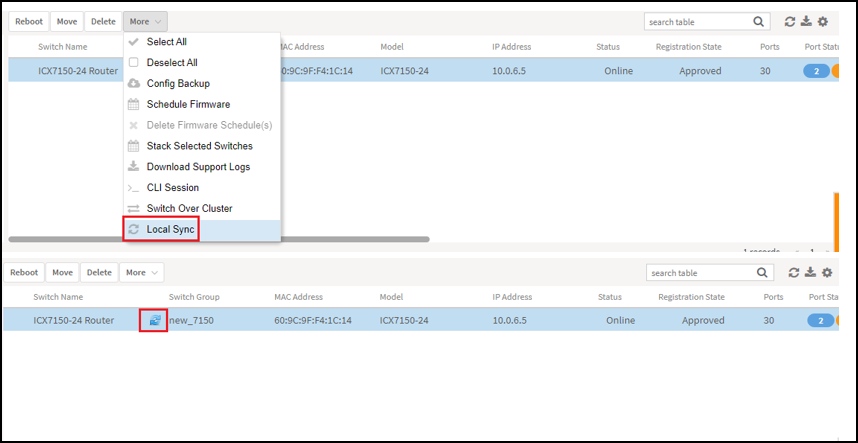Sort lower table by Switch Name header
Viewport: 858px width, 443px height.
[58, 297]
